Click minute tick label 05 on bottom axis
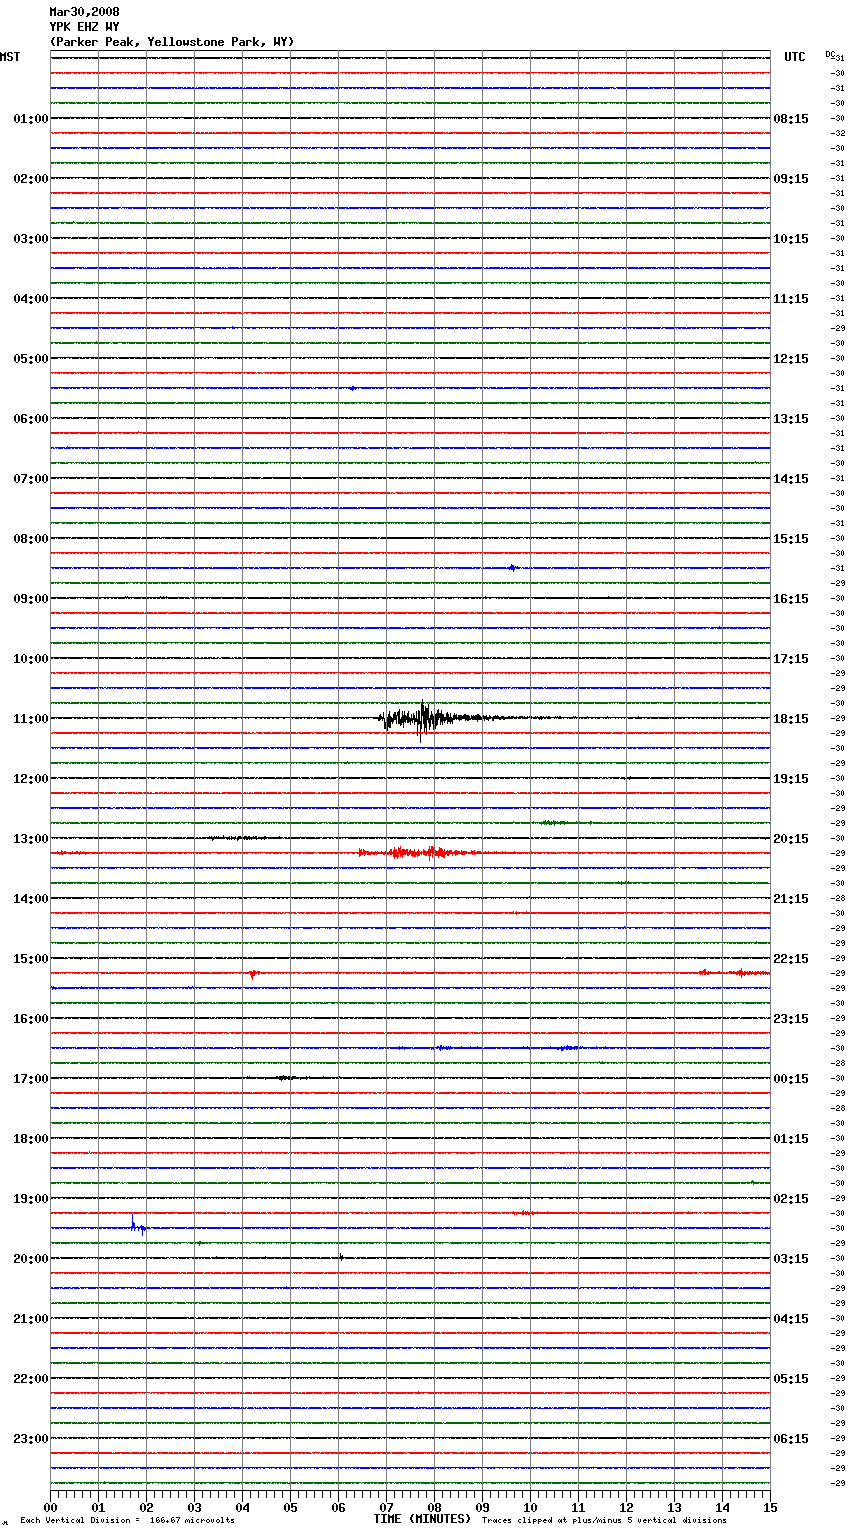The image size is (850, 1534). coord(290,1507)
